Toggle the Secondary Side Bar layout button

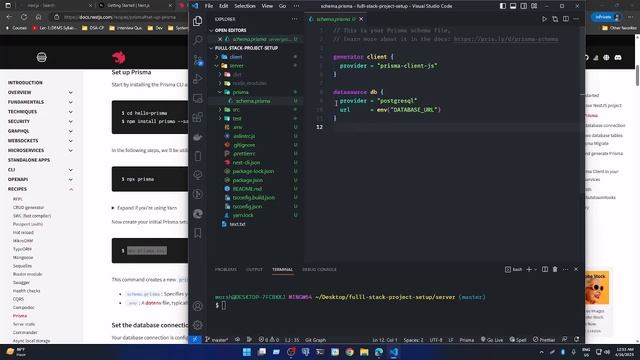point(524,6)
